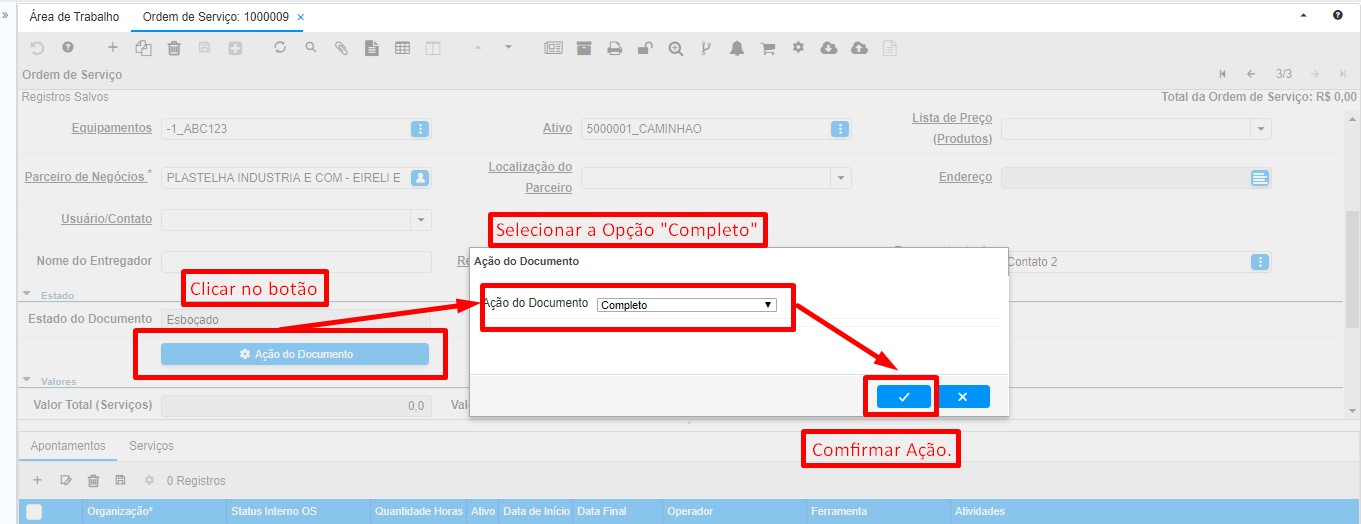Expand the Usuário/Contato dropdown
Image resolution: width=1361 pixels, height=524 pixels.
[421, 220]
